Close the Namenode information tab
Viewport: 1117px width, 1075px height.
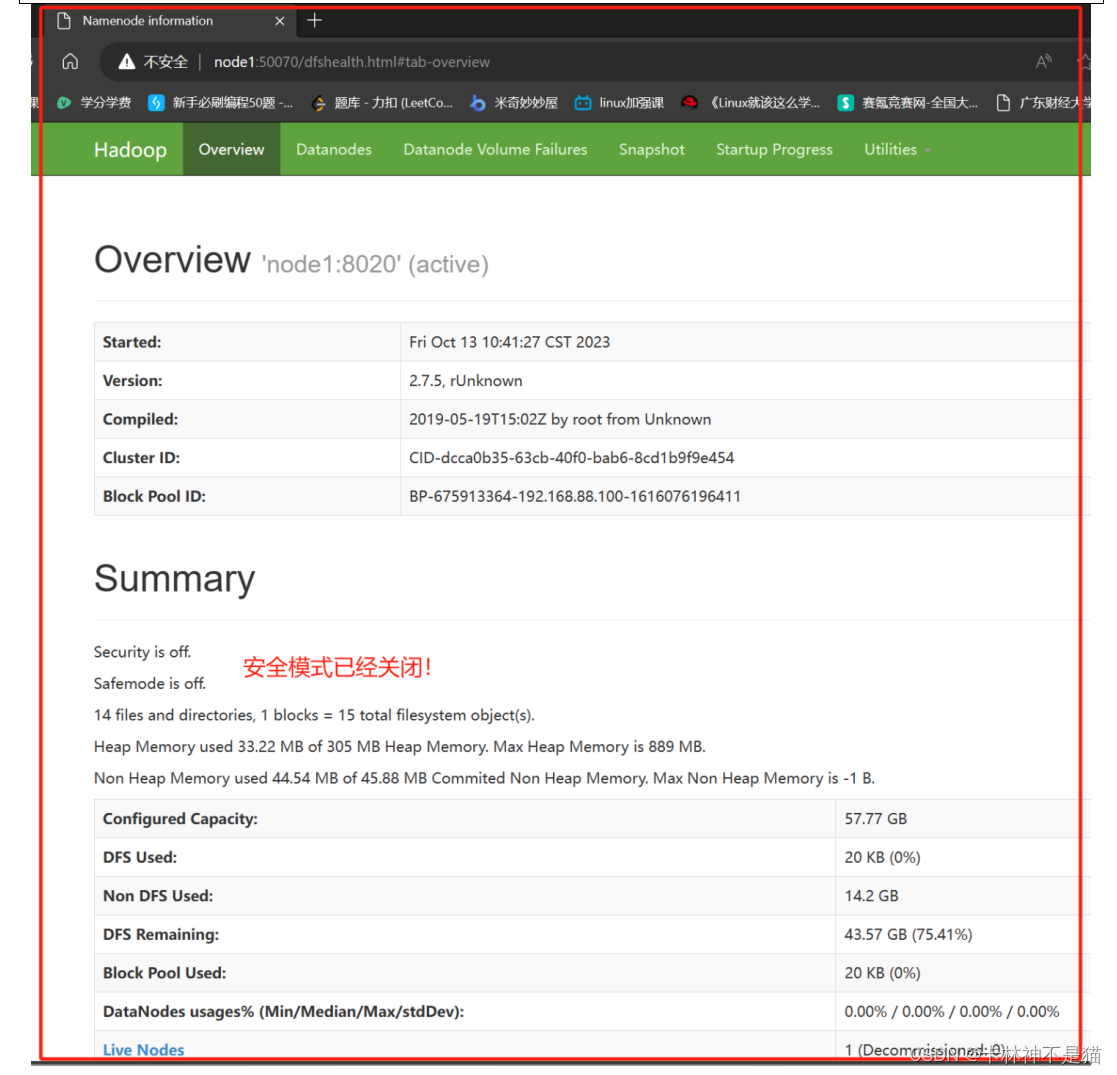[x=280, y=21]
